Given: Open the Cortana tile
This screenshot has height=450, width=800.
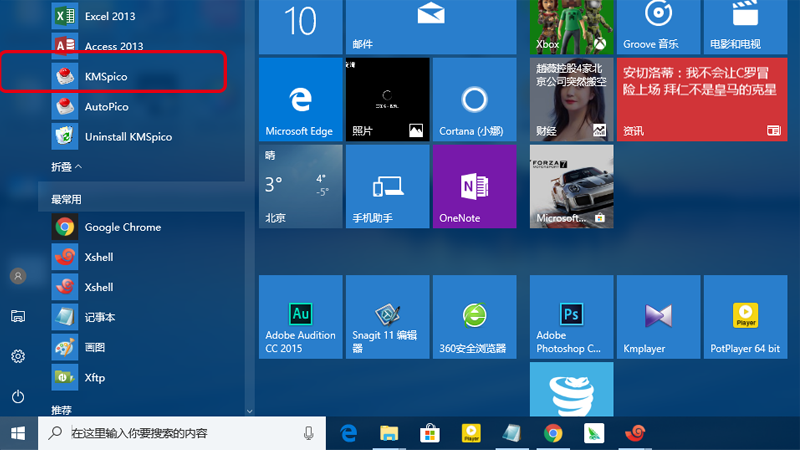Looking at the screenshot, I should (473, 99).
